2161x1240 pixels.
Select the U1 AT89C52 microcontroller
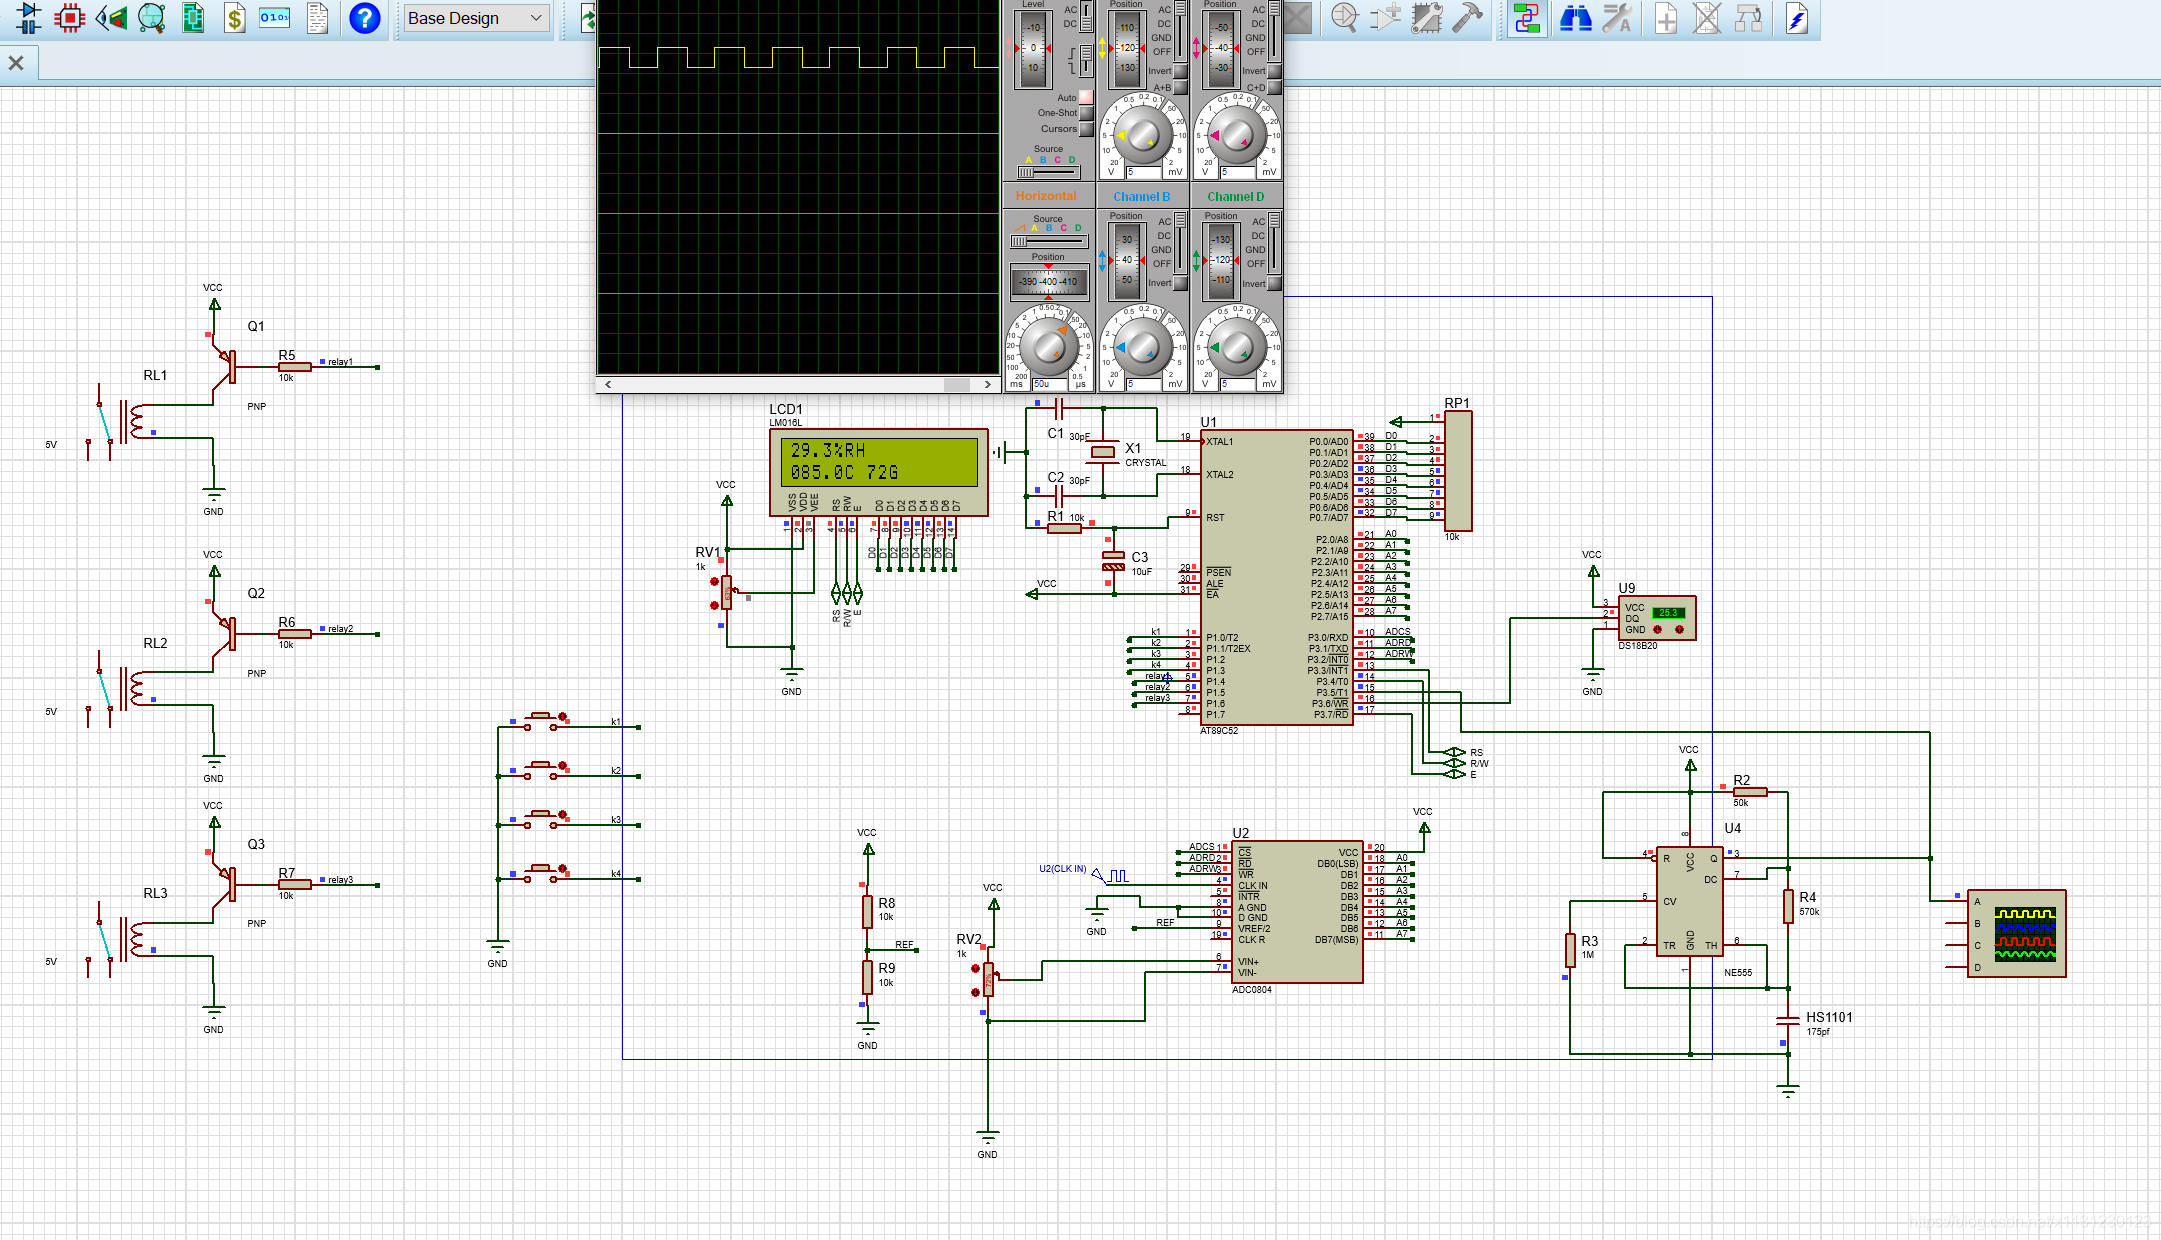tap(1277, 578)
